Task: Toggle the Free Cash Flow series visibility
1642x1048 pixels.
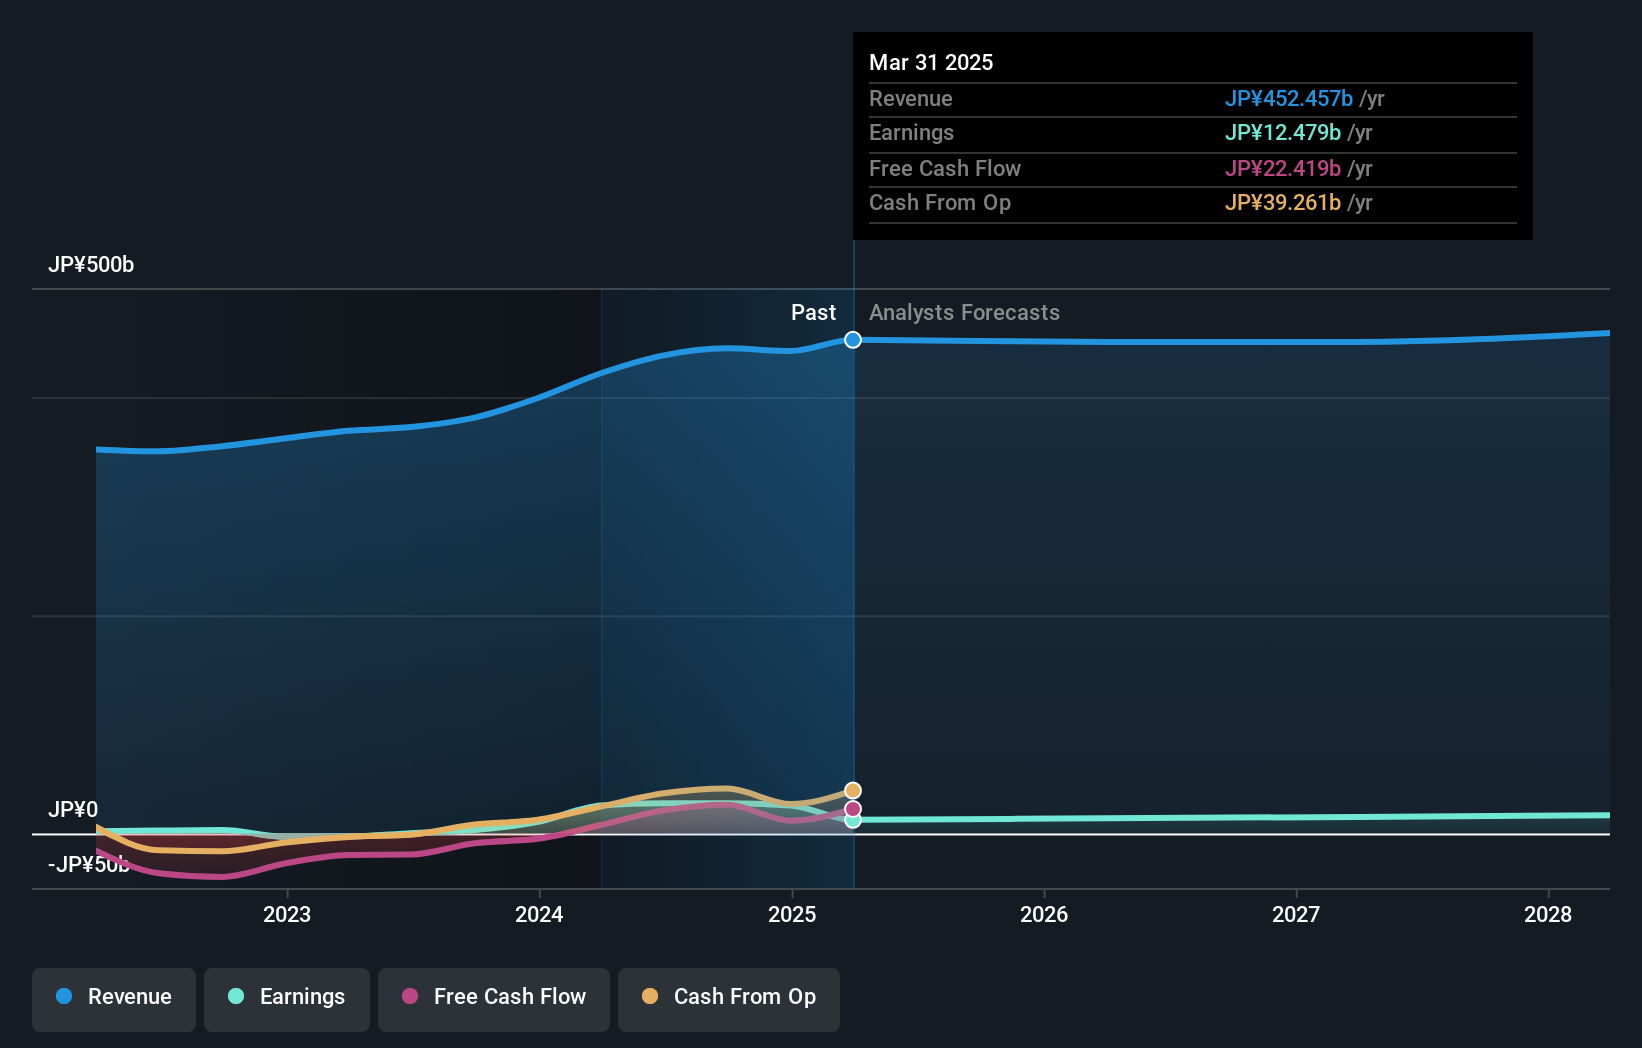Action: pos(493,997)
